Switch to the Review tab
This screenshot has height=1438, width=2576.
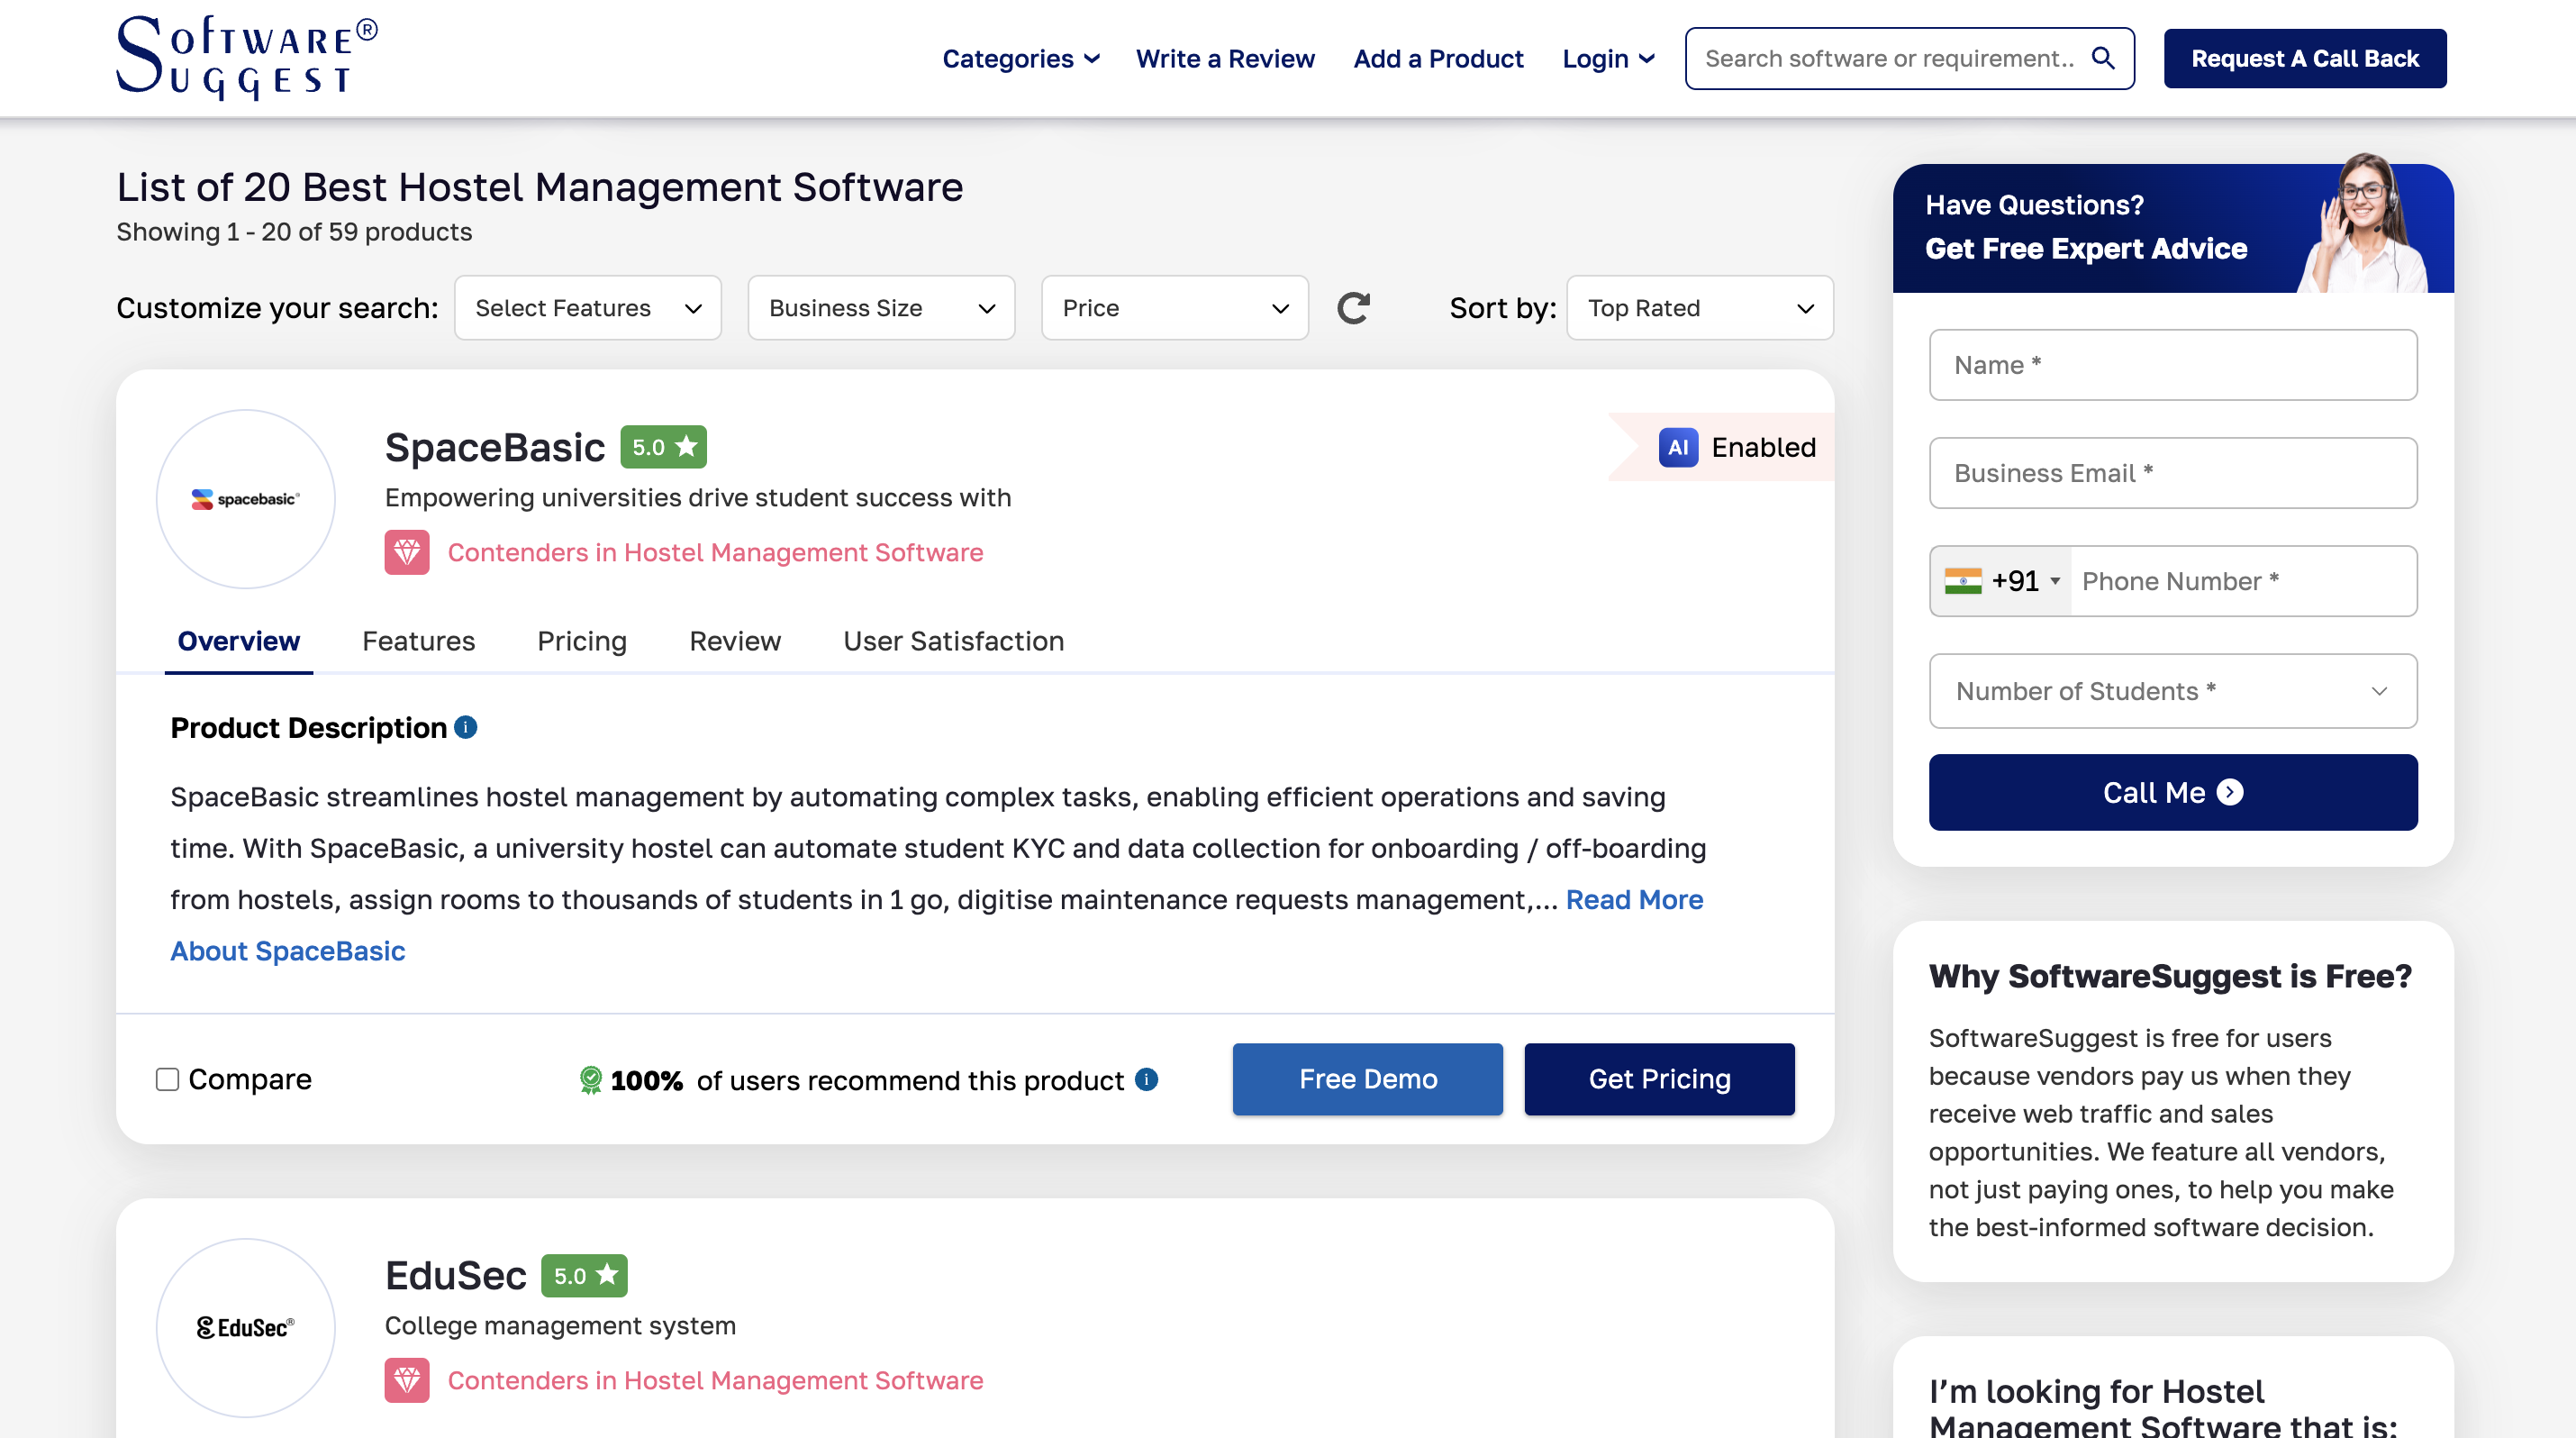[735, 641]
